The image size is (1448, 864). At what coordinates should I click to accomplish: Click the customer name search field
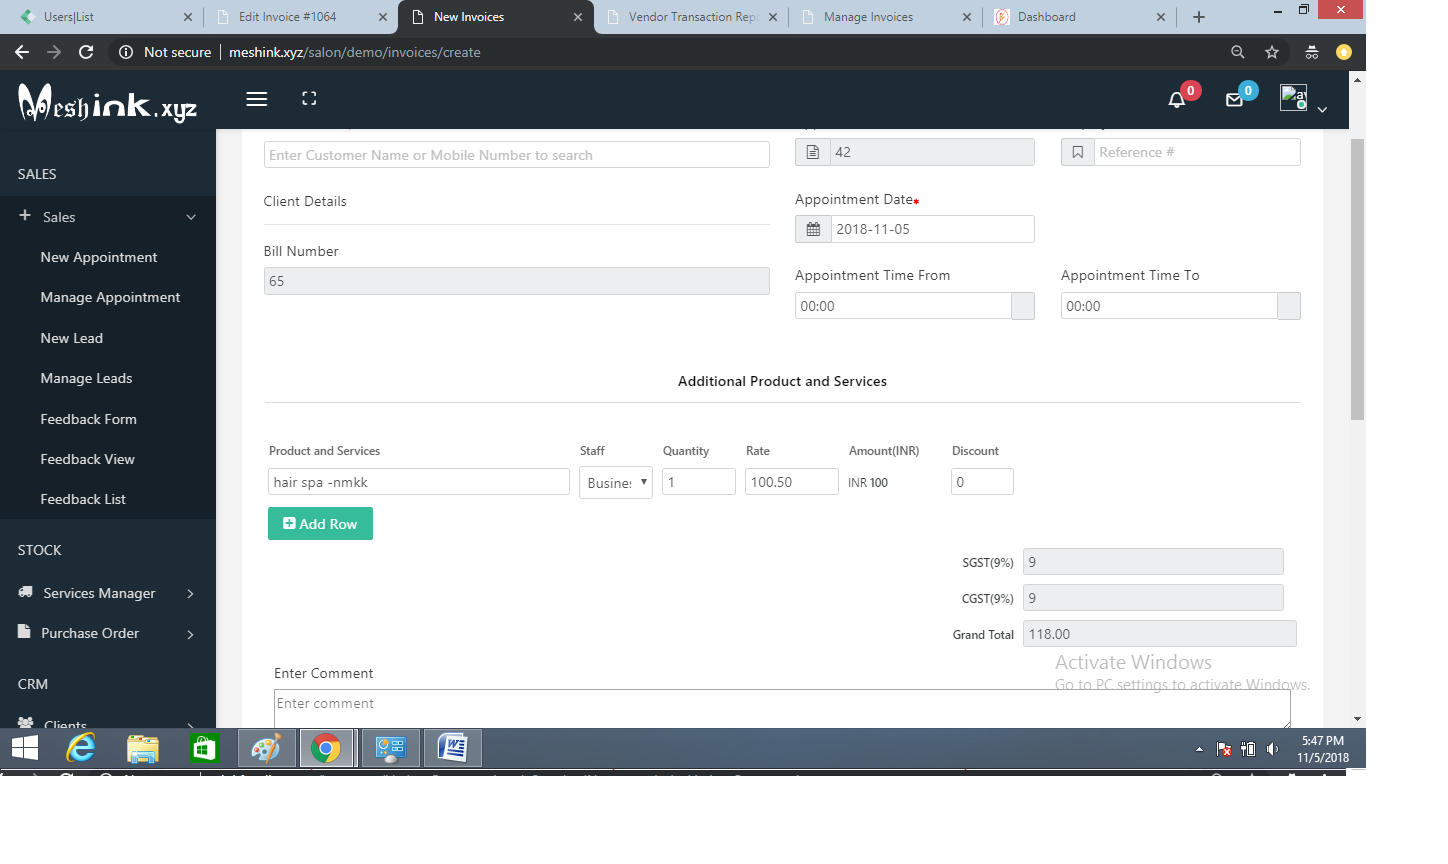pos(517,155)
